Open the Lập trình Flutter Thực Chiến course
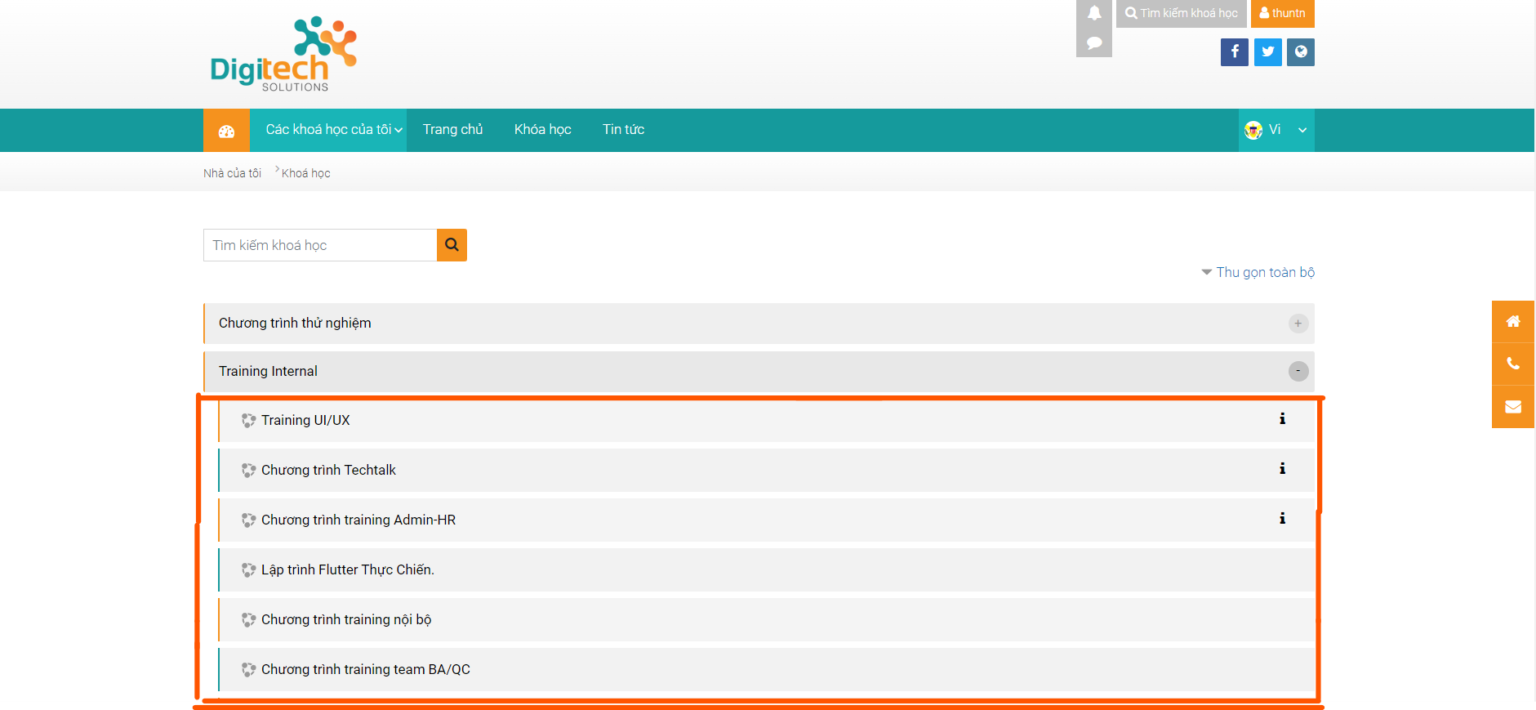The width and height of the screenshot is (1536, 710). (347, 570)
